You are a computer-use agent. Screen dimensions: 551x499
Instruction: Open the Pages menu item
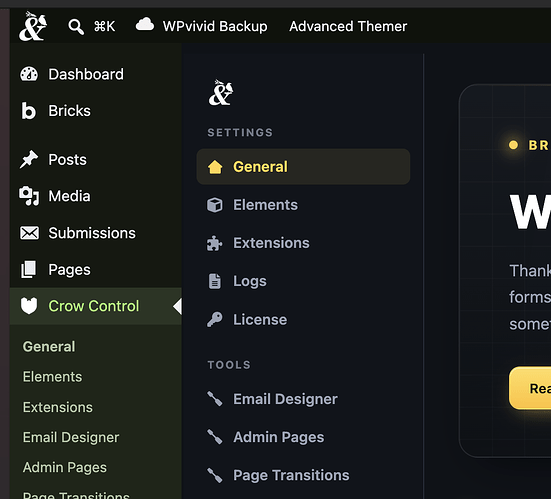click(70, 270)
